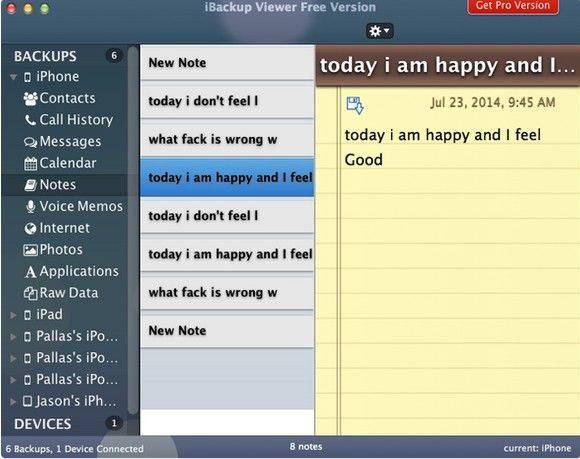
Task: Open Messages in sidebar
Action: coord(62,141)
